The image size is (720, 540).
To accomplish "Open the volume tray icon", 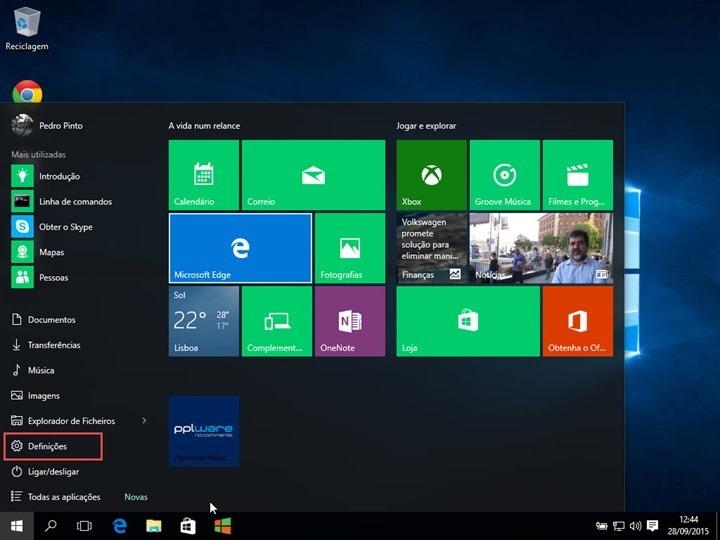I will pyautogui.click(x=636, y=526).
